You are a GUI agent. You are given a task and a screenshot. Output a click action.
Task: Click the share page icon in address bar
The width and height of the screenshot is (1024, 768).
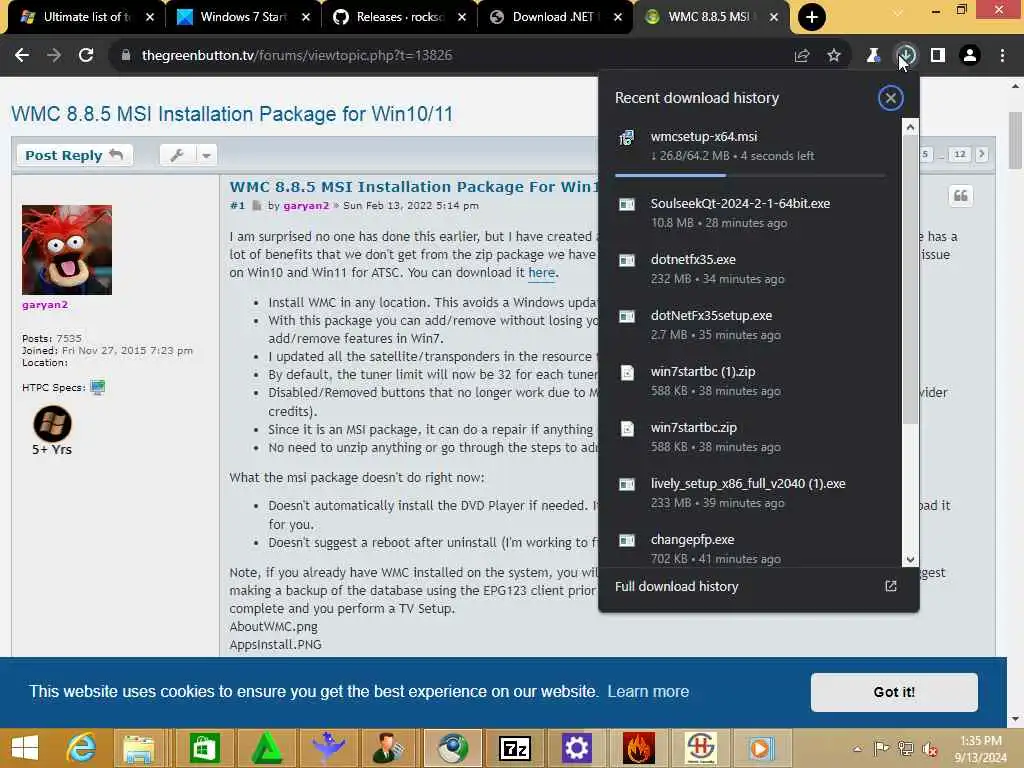(x=802, y=56)
